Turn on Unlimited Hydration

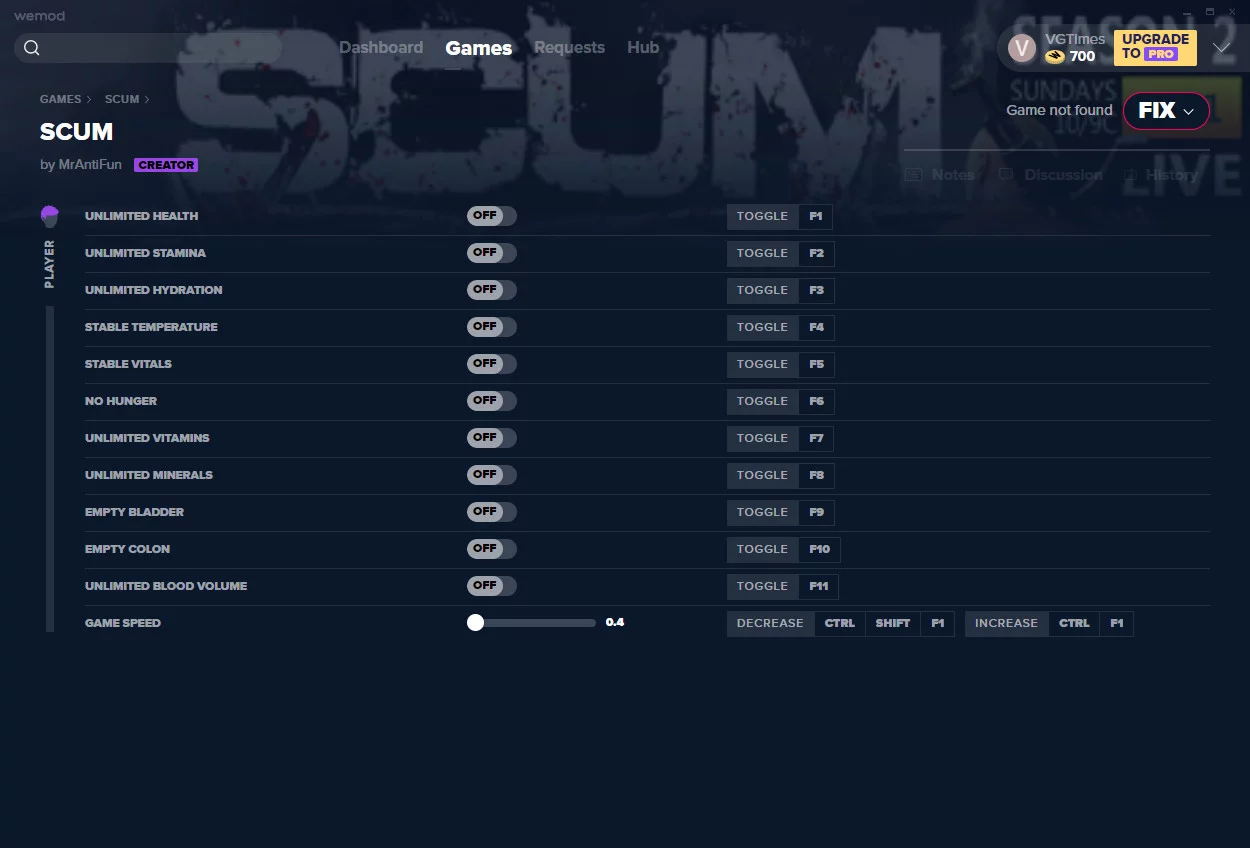point(492,290)
